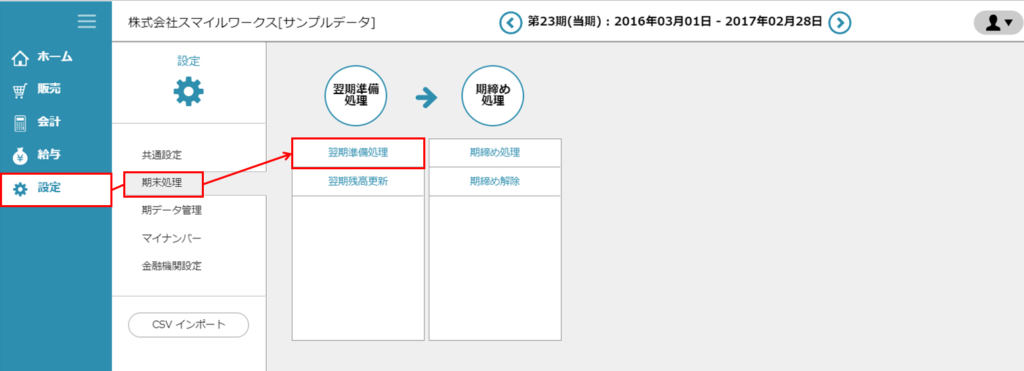Open the 期締め解除 link

(x=495, y=182)
